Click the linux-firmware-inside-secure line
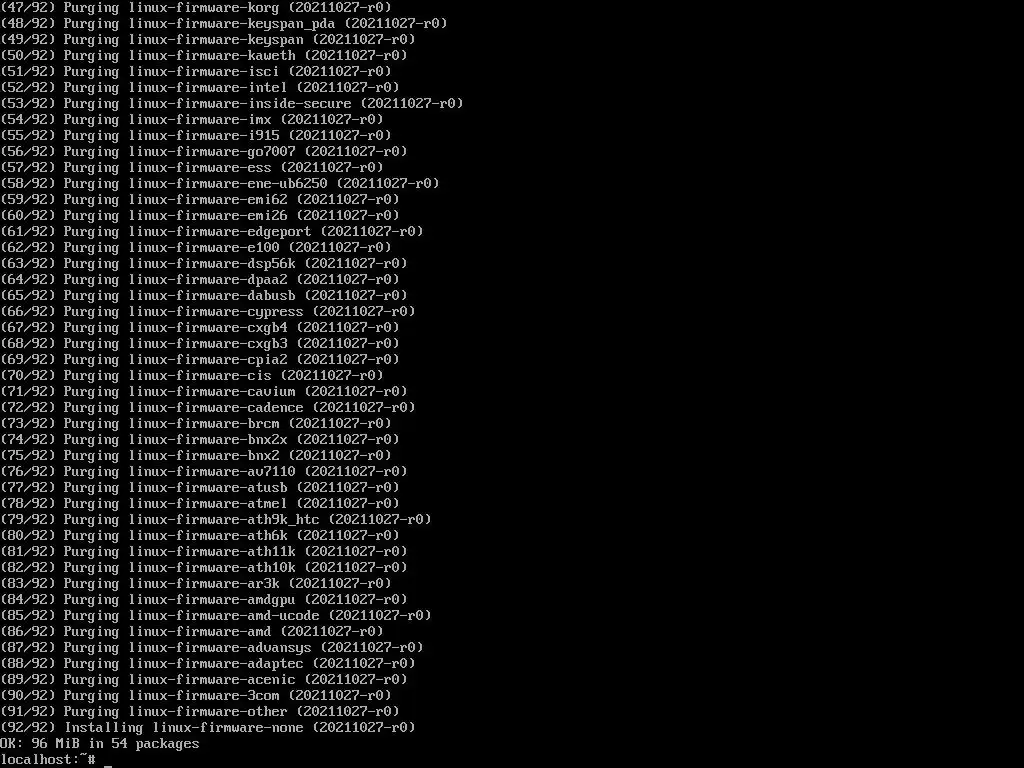This screenshot has width=1024, height=768. pyautogui.click(x=232, y=103)
